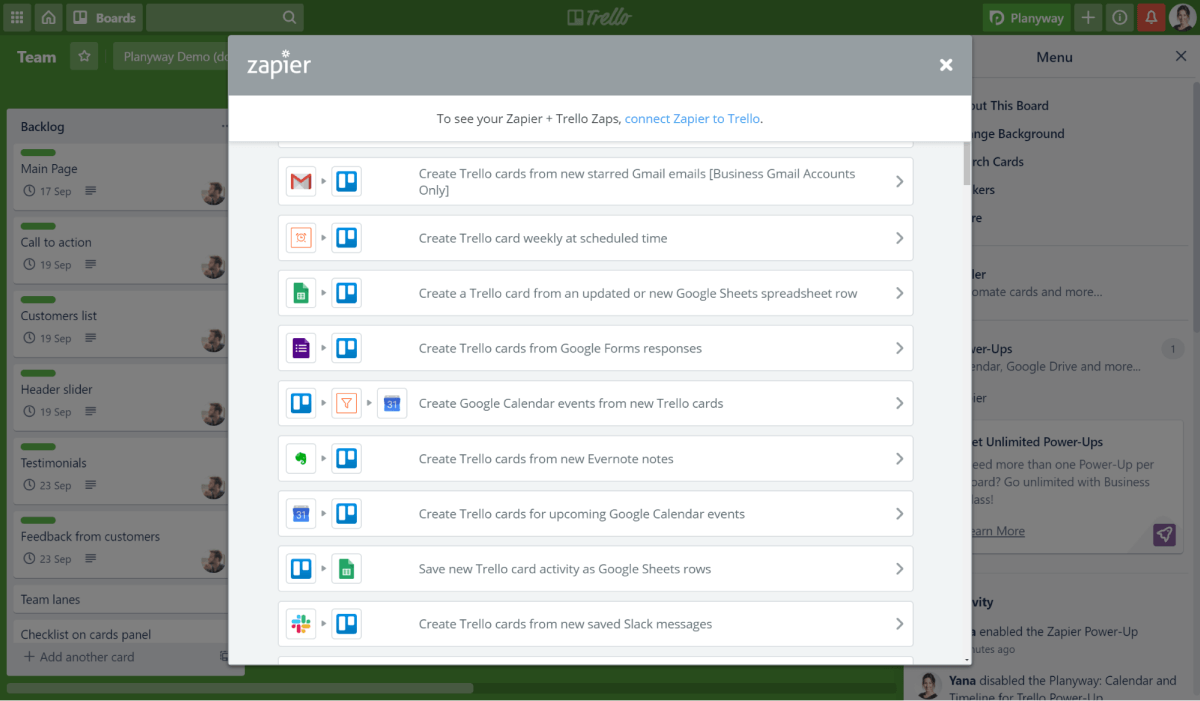Open Trello notifications via the bell icon
1200x701 pixels.
click(1151, 17)
